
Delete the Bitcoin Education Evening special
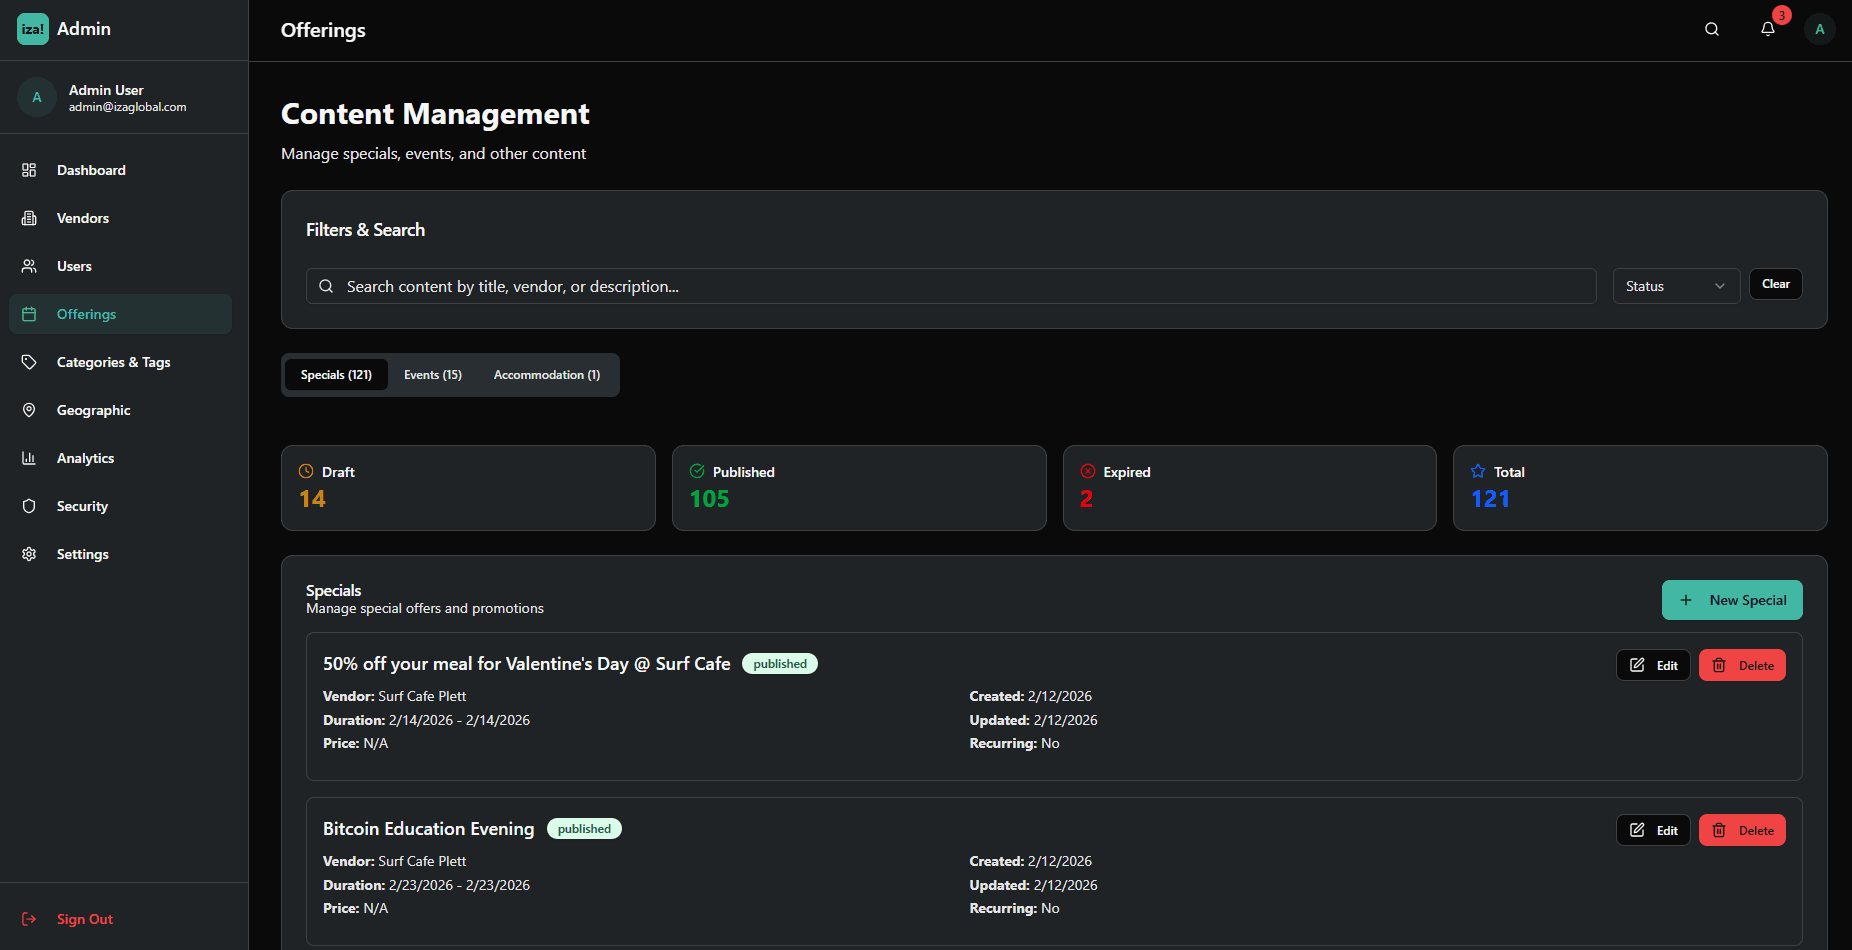point(1741,829)
